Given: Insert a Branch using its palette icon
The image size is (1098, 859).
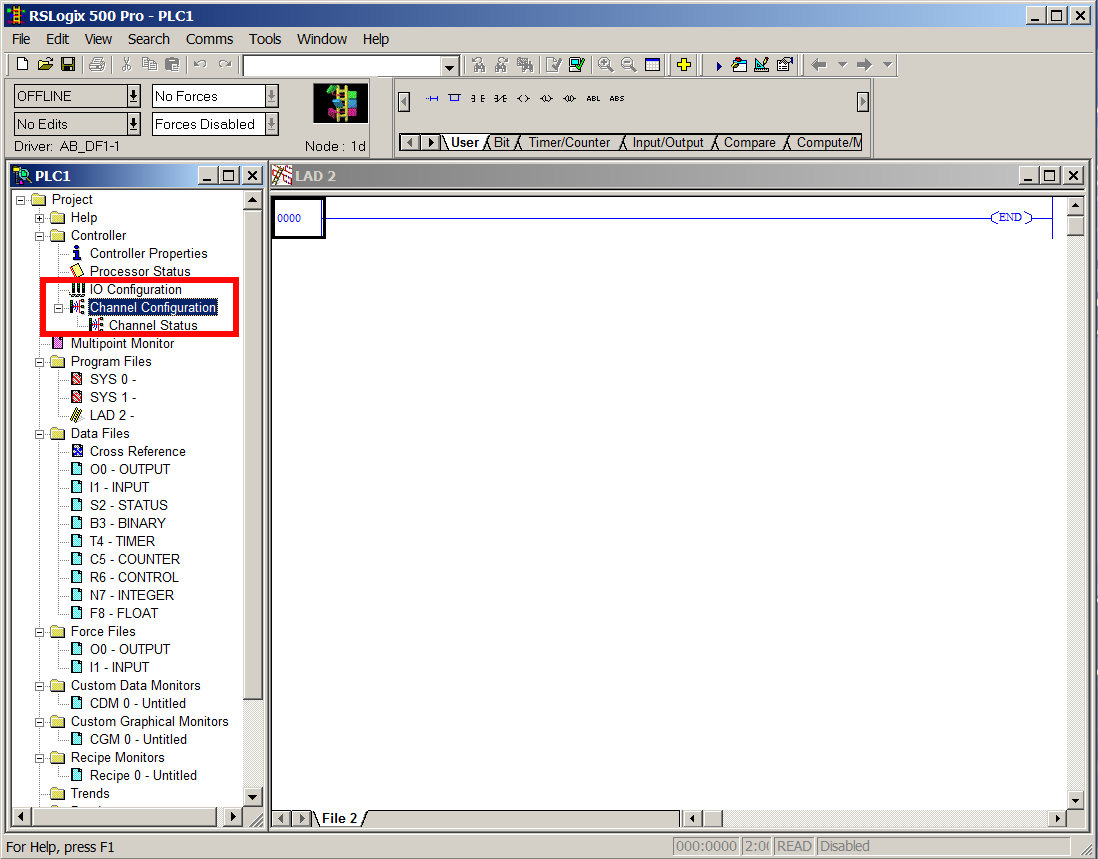Looking at the screenshot, I should click(454, 98).
